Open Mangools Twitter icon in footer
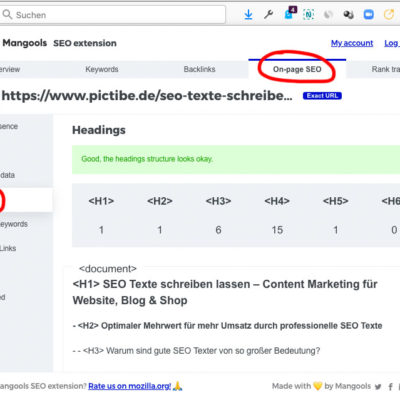The width and height of the screenshot is (400, 400). tap(378, 387)
